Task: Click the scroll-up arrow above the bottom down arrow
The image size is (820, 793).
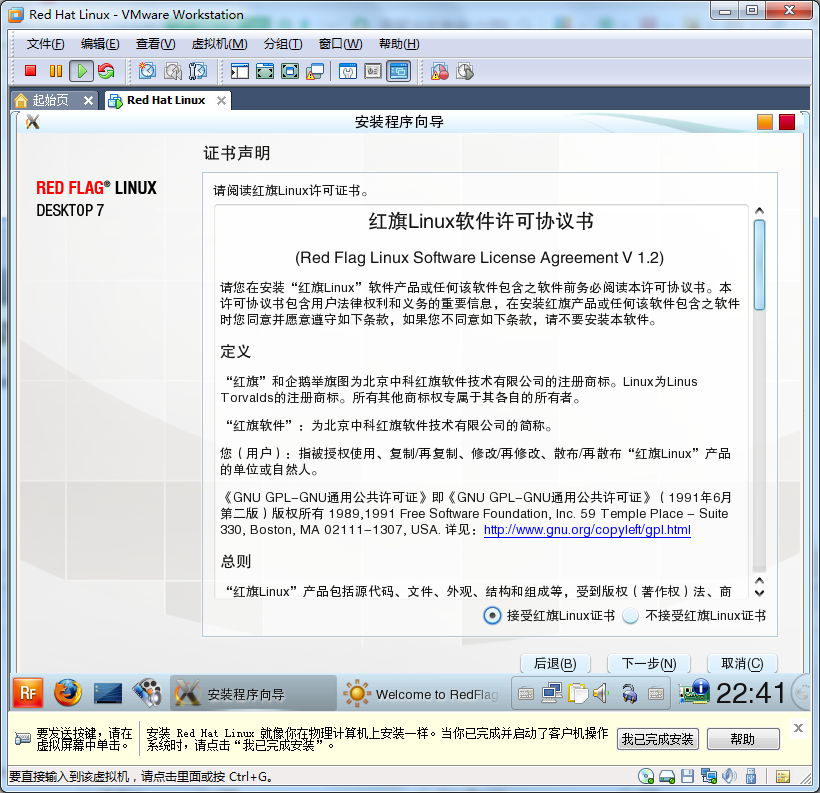Action: tap(759, 581)
